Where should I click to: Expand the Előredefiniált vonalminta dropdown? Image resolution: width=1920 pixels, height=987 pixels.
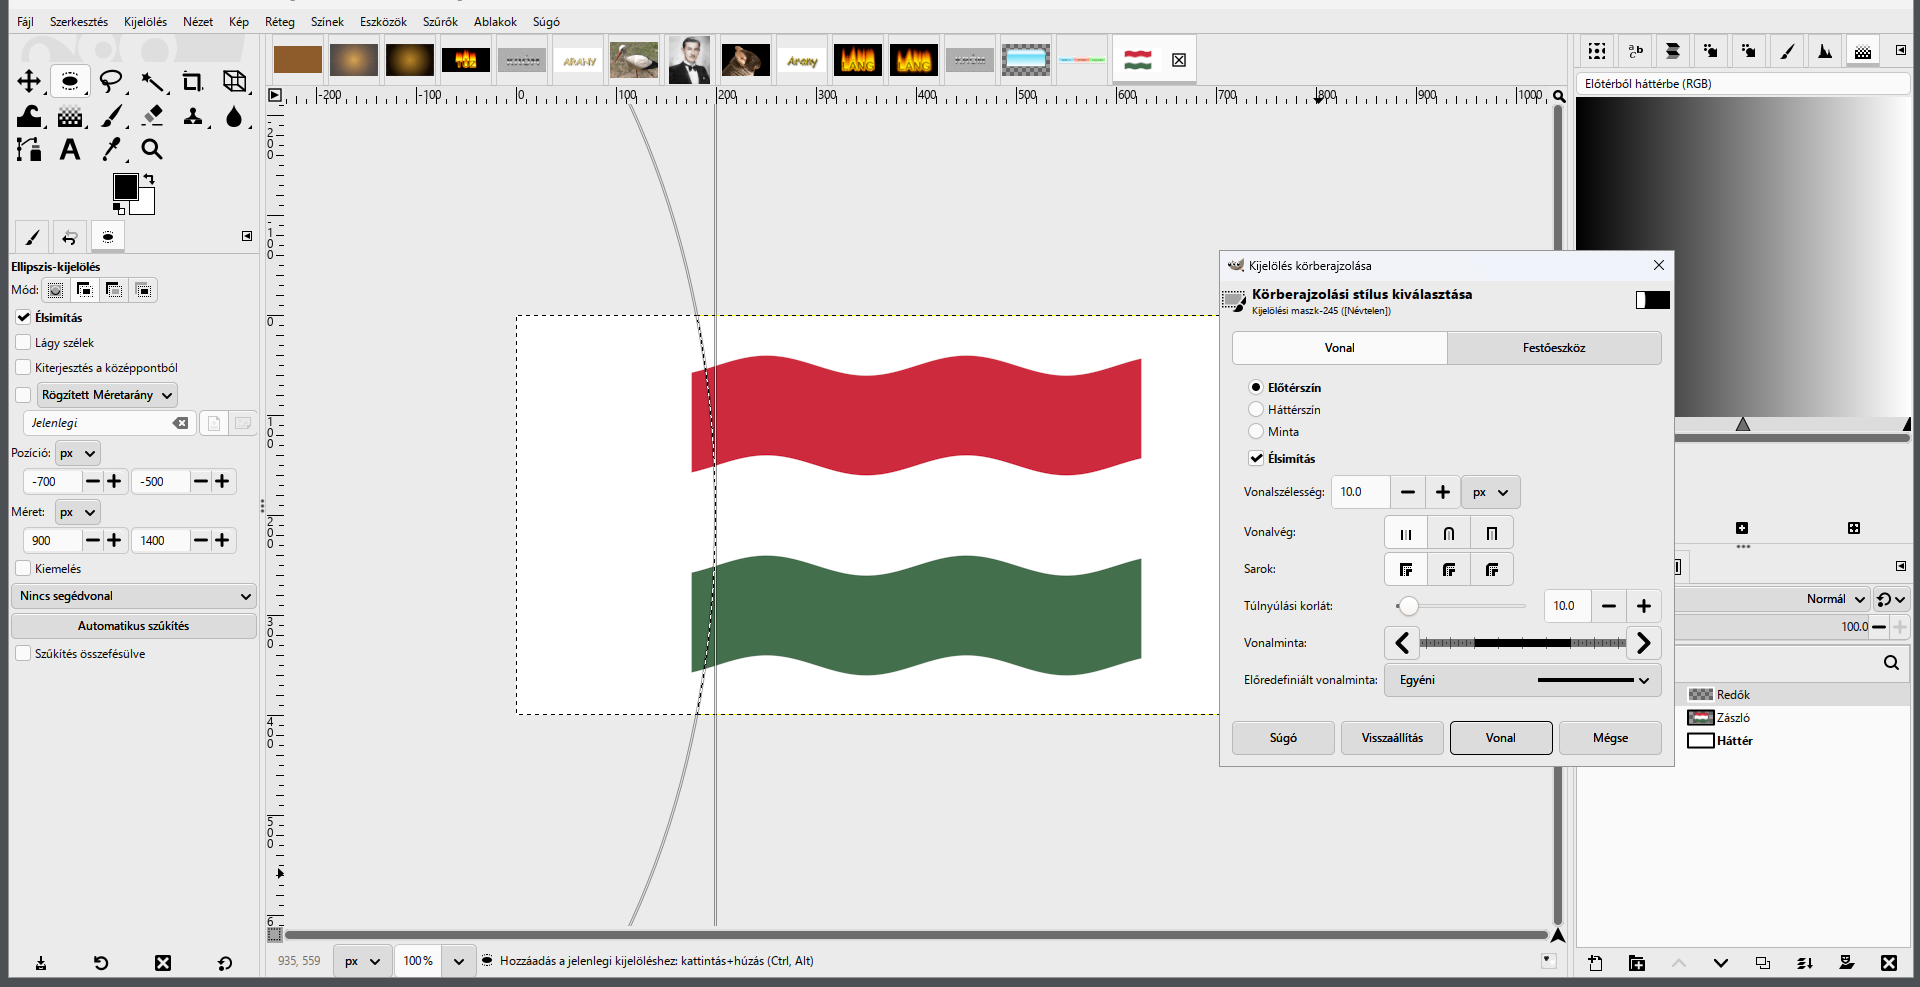click(x=1522, y=680)
